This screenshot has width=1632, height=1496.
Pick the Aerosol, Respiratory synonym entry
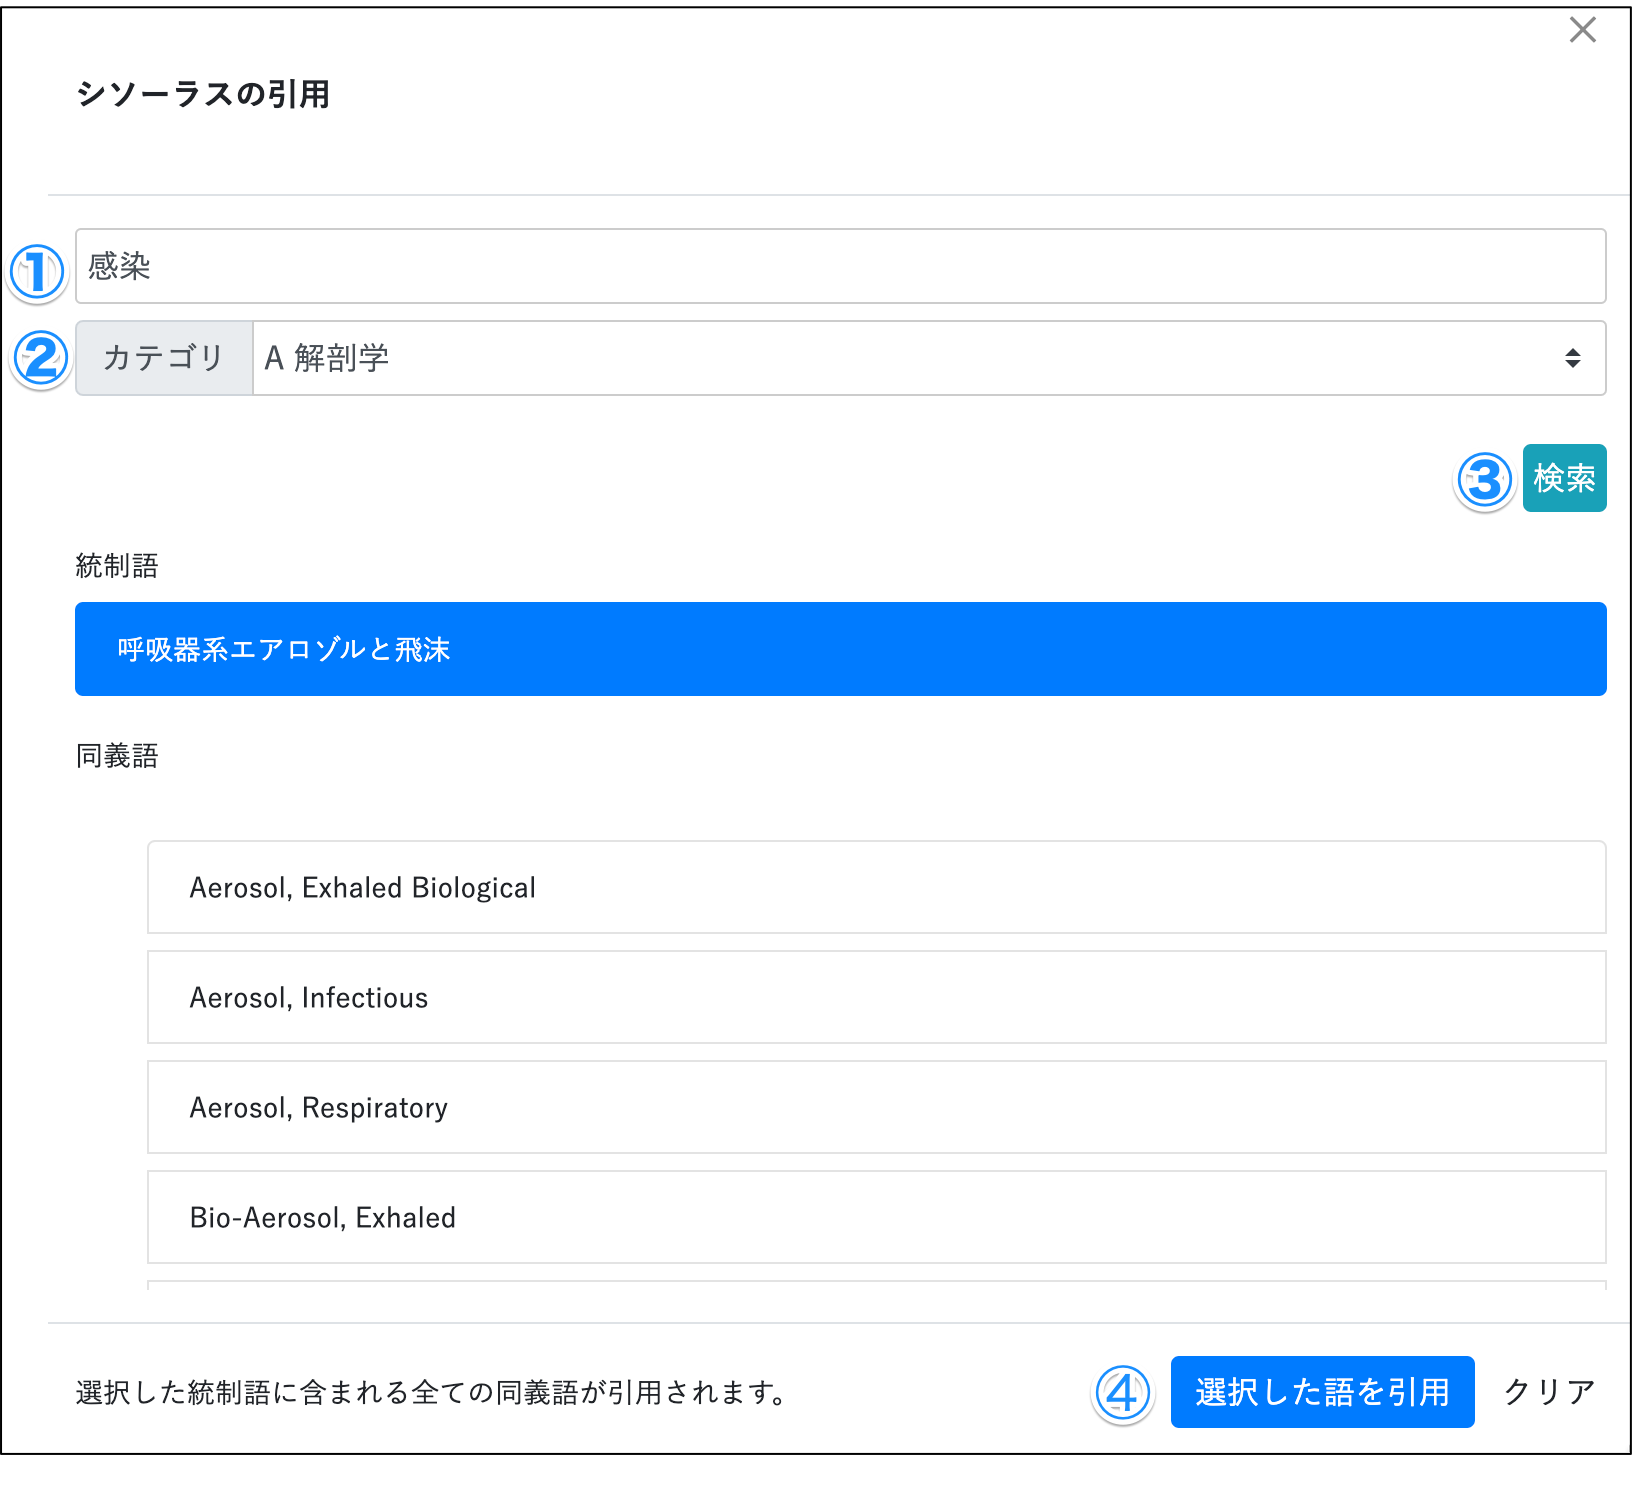tap(876, 1107)
